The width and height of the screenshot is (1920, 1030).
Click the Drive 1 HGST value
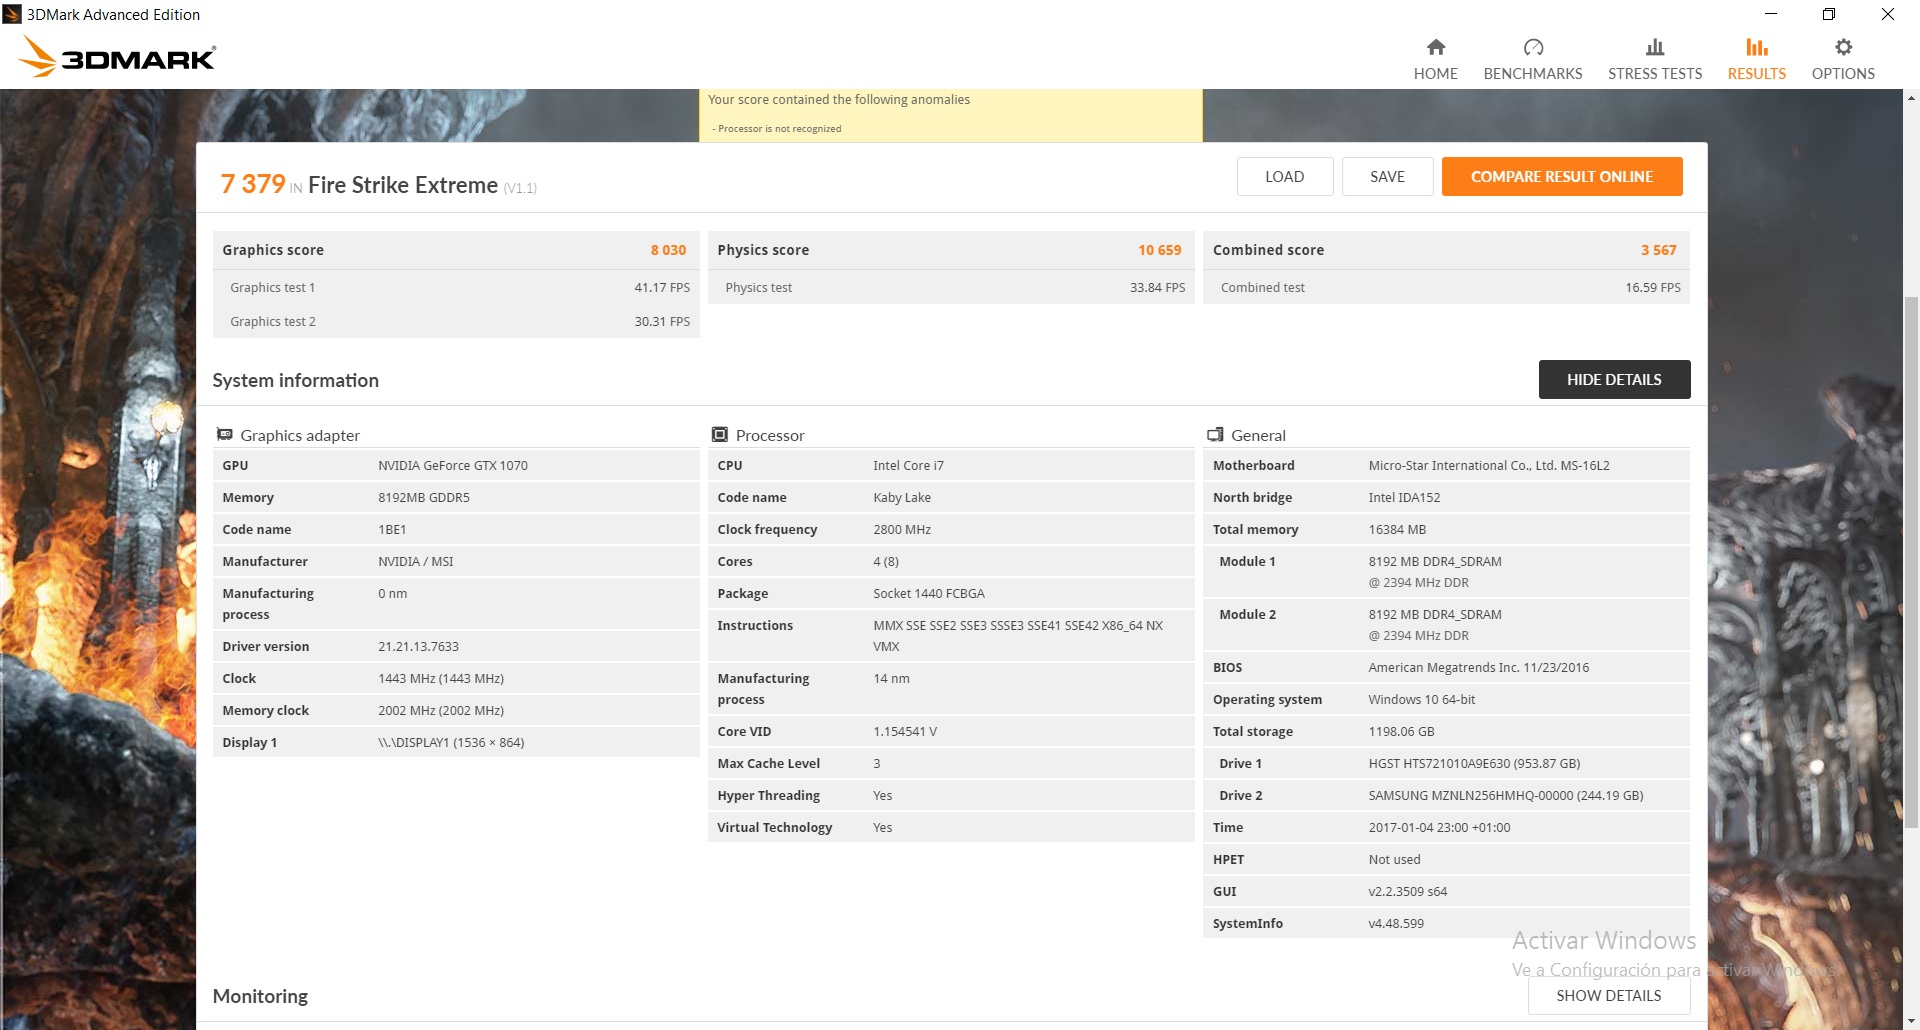pyautogui.click(x=1474, y=763)
